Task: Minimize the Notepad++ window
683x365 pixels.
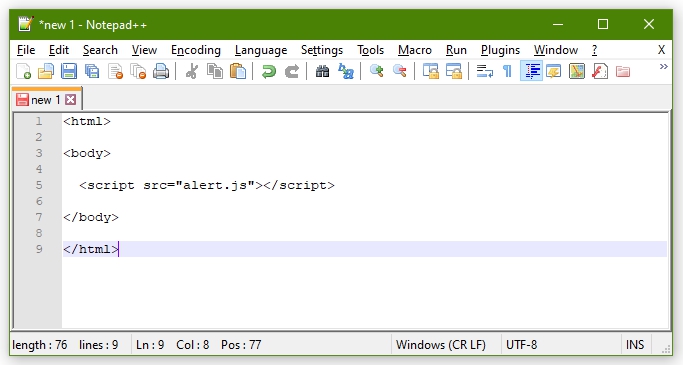Action: [558, 24]
